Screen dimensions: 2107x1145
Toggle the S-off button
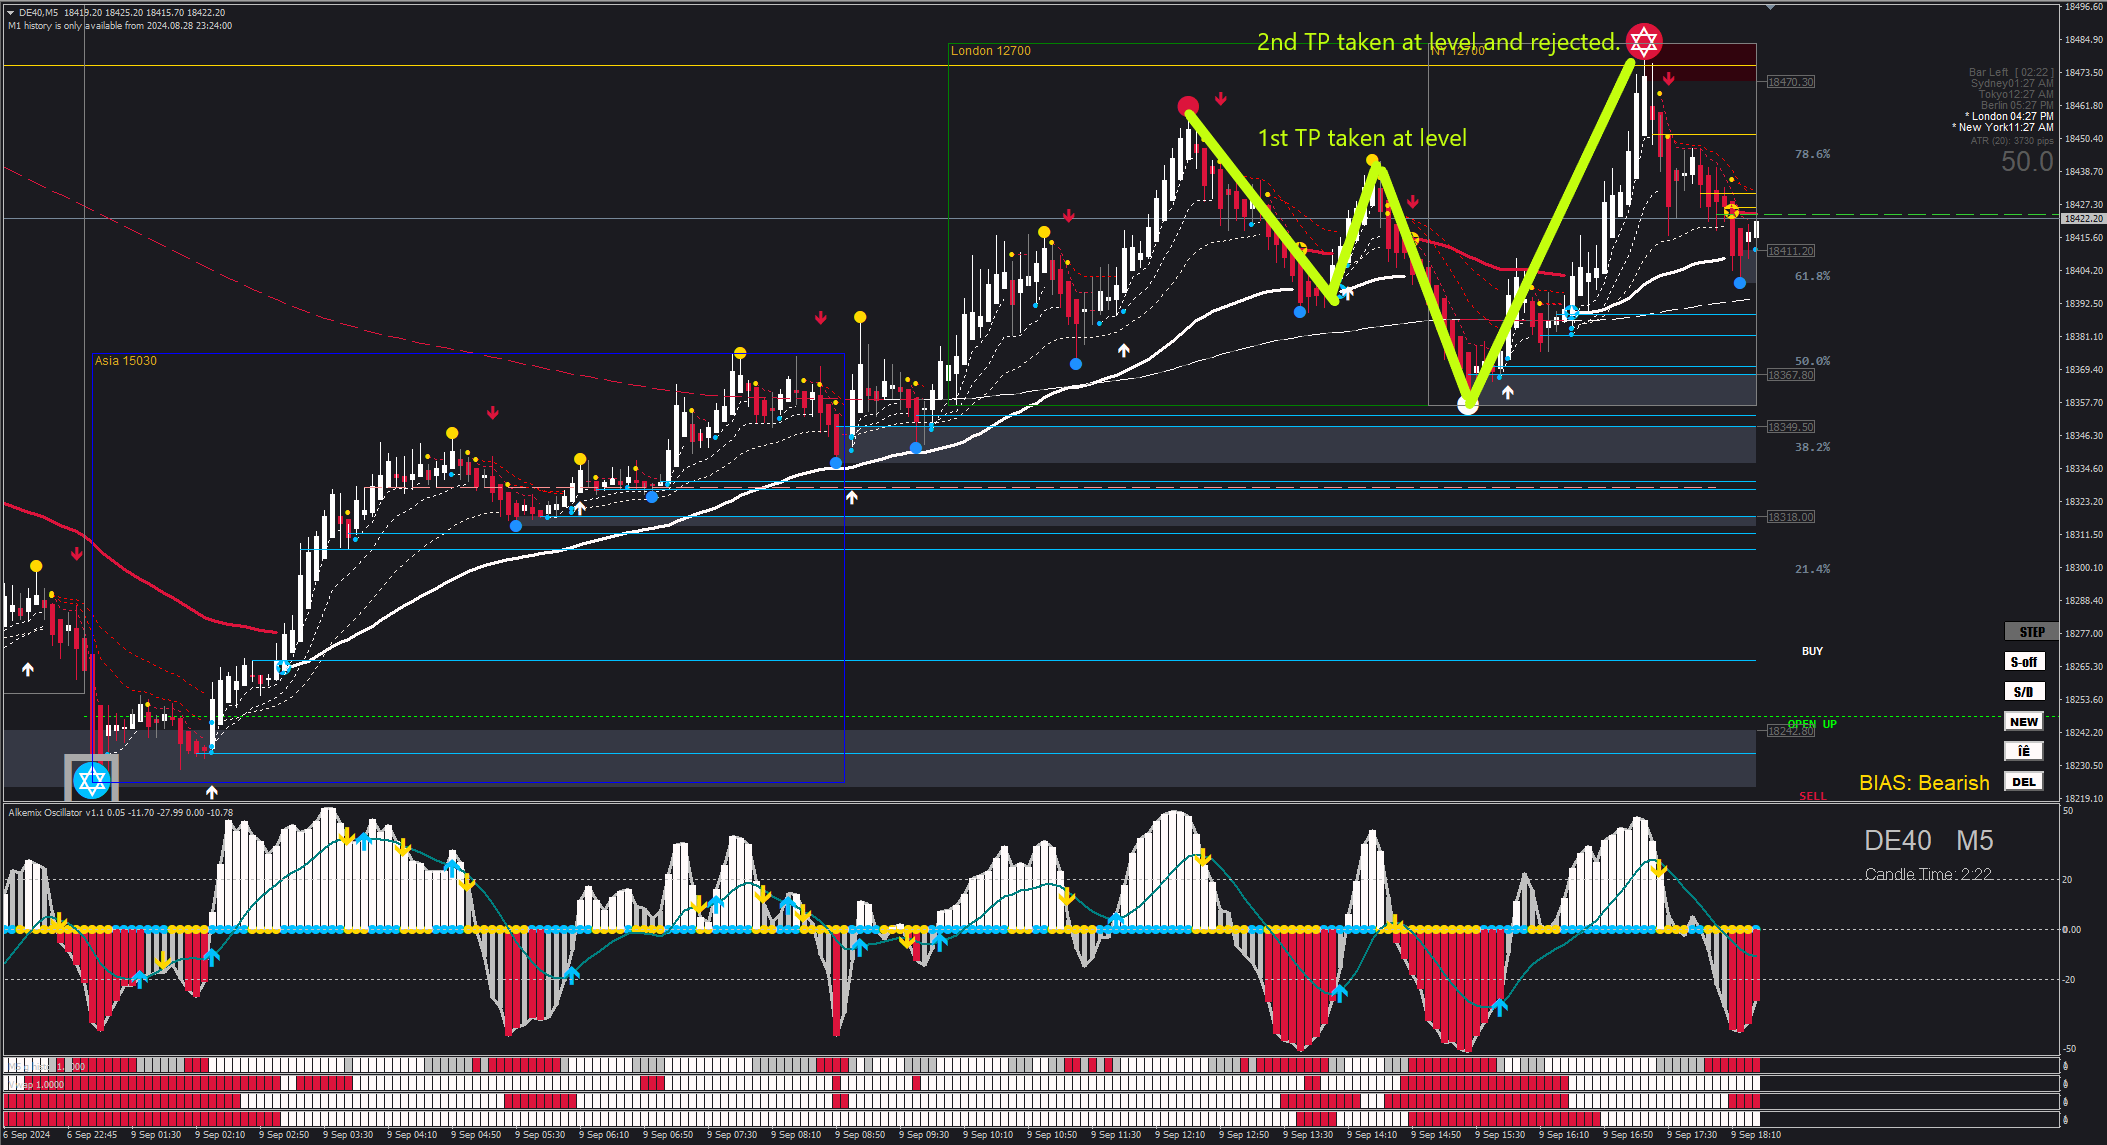(2023, 662)
